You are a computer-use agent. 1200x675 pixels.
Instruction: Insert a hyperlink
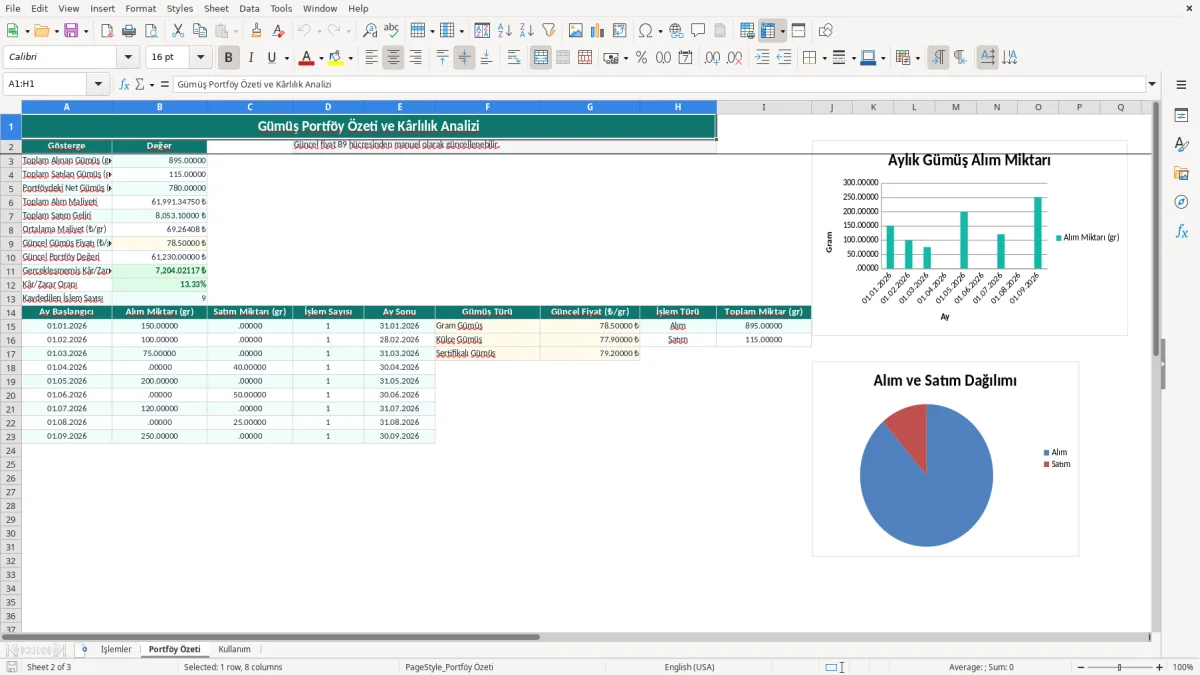coord(676,31)
